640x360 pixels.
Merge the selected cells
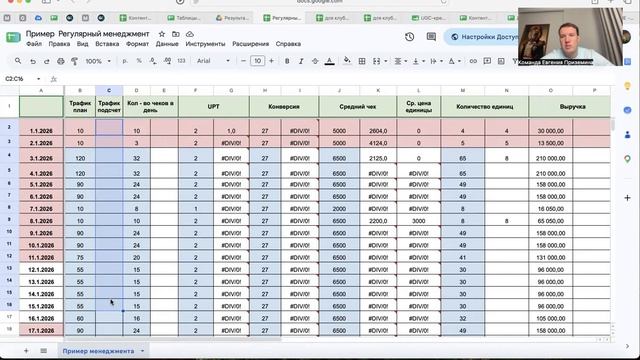tap(376, 61)
